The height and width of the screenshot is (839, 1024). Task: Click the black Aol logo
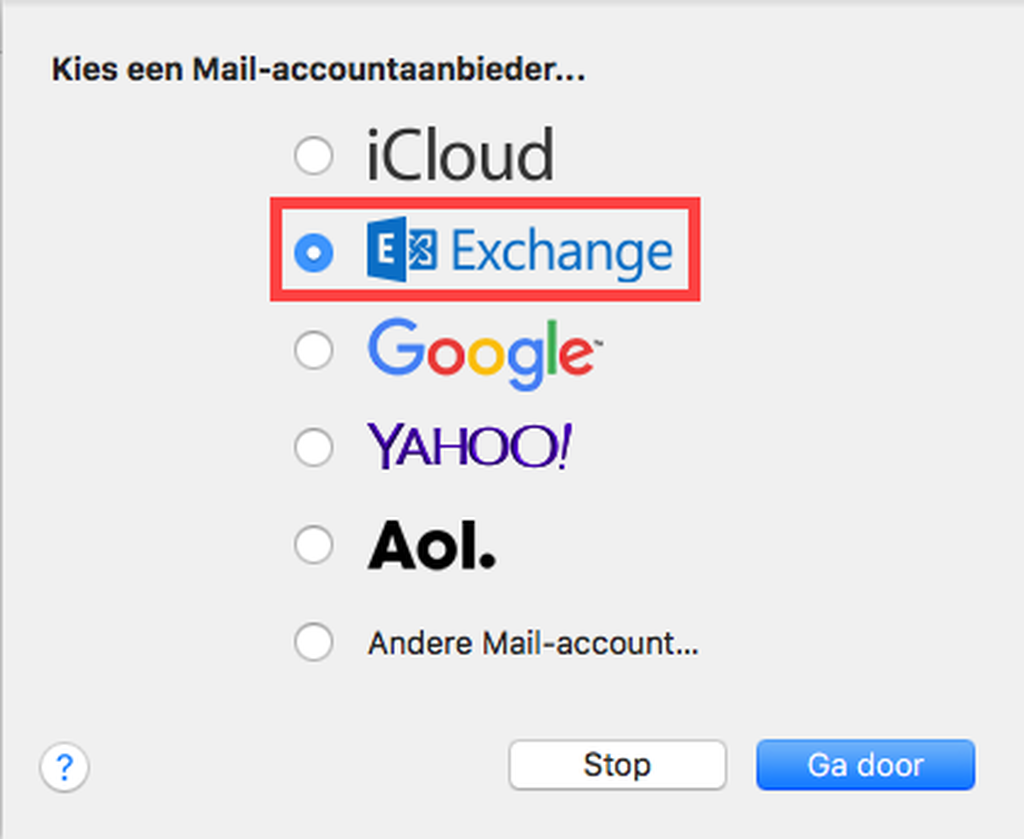pyautogui.click(x=432, y=545)
